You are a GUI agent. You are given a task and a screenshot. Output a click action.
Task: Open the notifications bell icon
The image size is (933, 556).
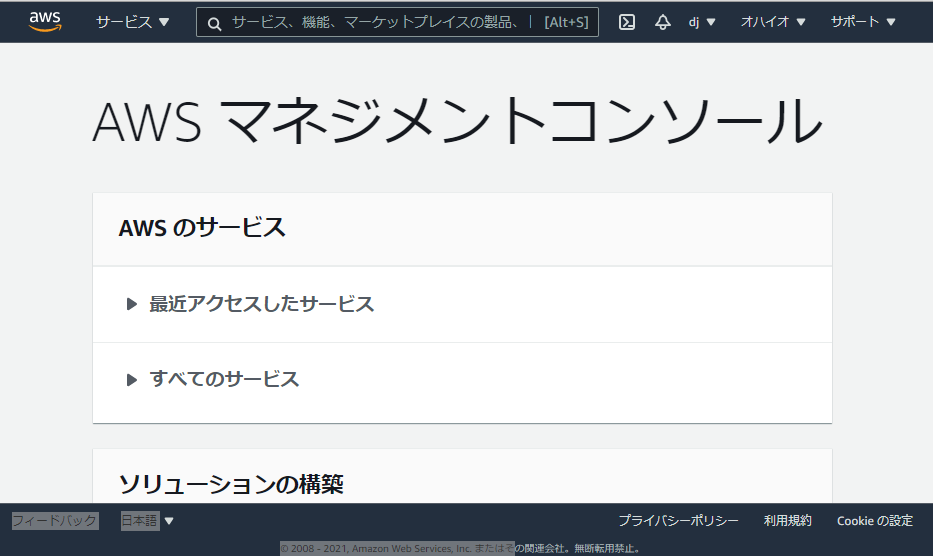[662, 22]
